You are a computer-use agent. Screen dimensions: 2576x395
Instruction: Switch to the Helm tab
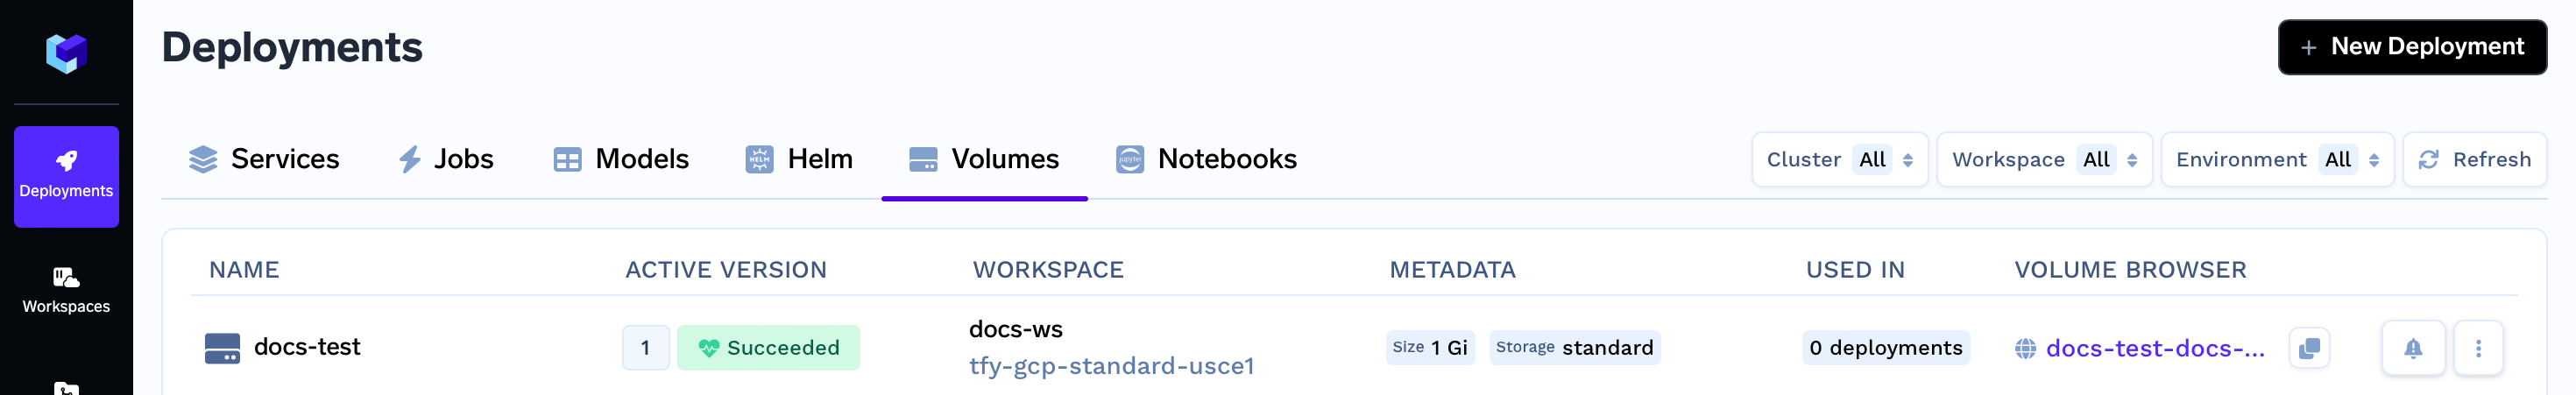[x=799, y=159]
